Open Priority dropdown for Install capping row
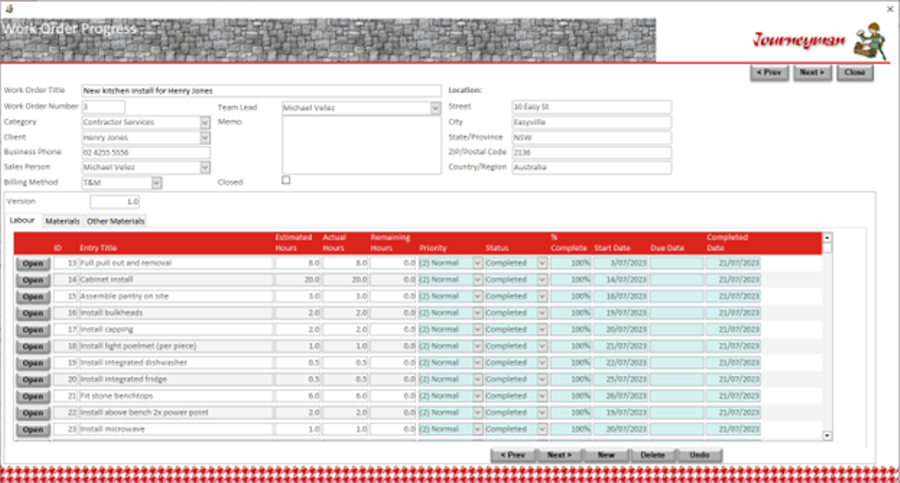Viewport: 900px width, 483px height. [x=478, y=330]
